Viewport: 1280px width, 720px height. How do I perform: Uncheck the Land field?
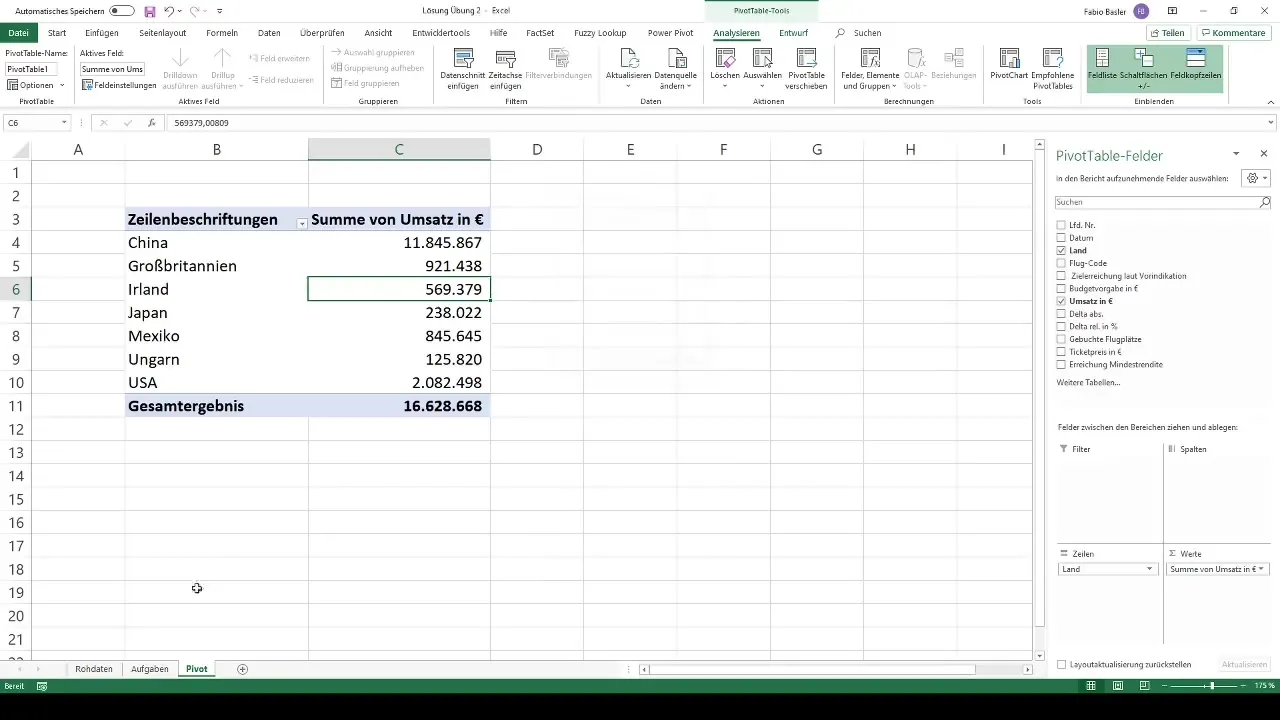[1061, 251]
